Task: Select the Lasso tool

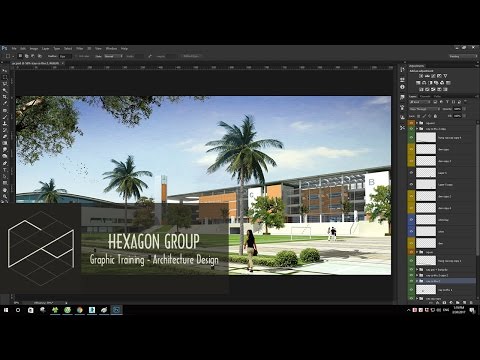Action: (x=5, y=84)
